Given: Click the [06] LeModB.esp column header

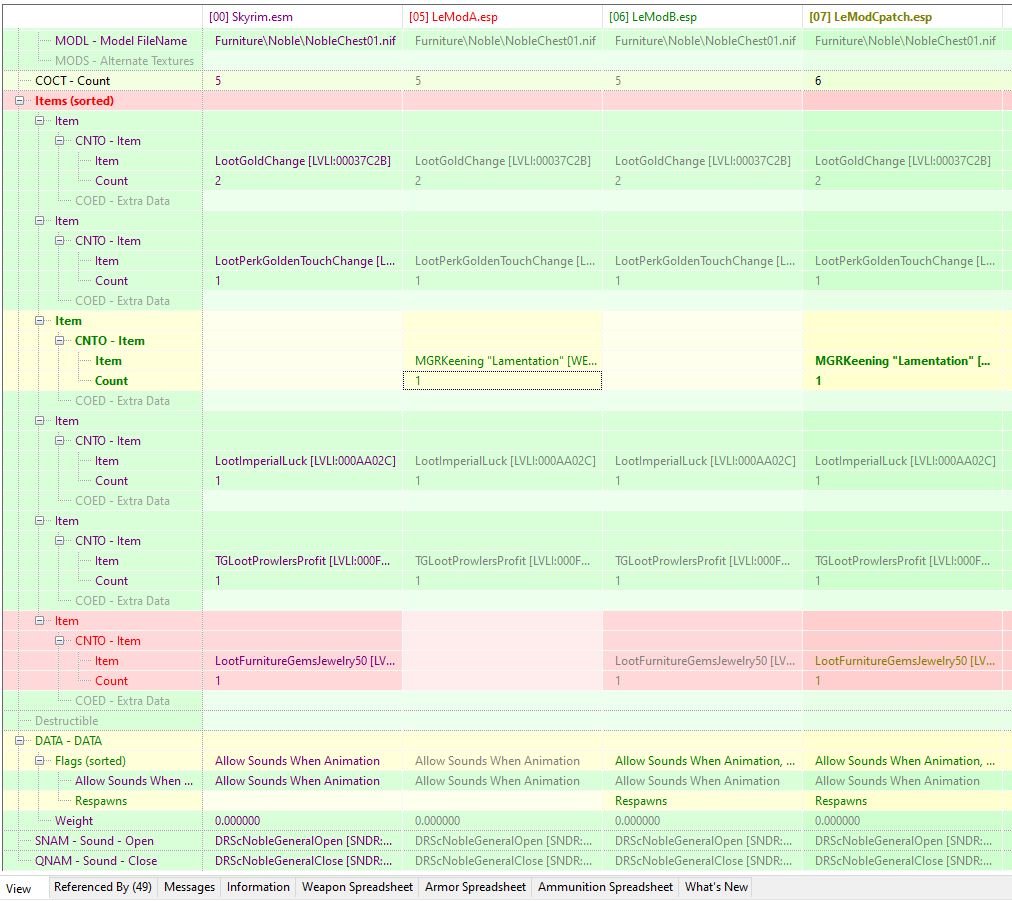Looking at the screenshot, I should [x=702, y=17].
